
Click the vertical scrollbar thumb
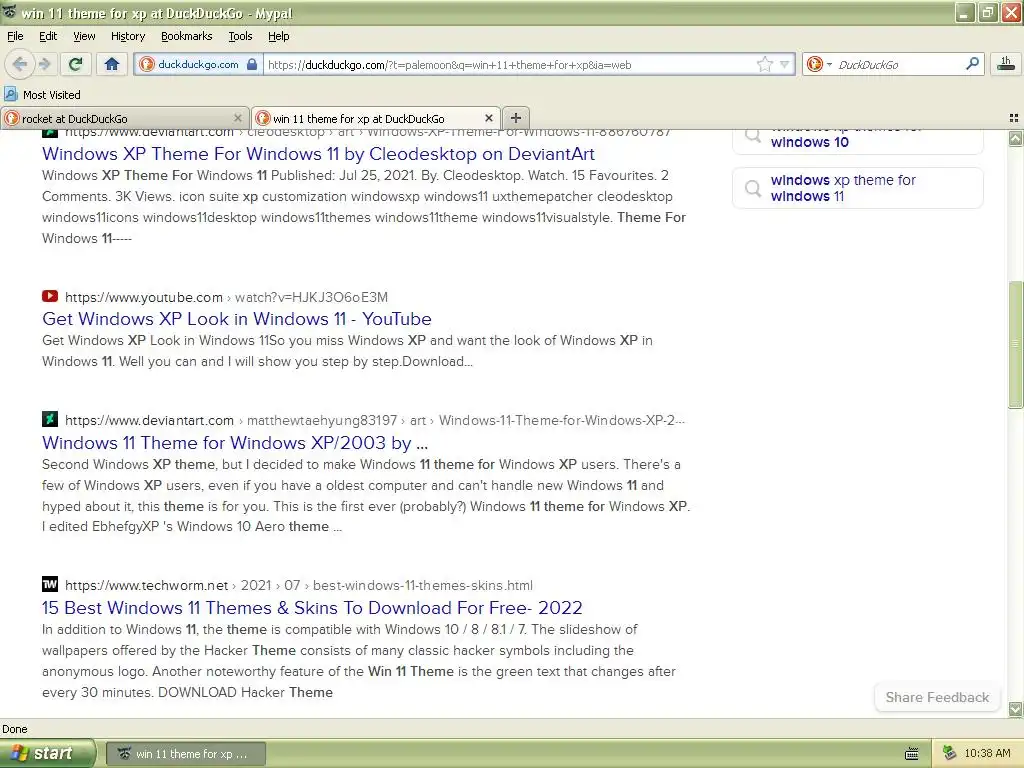pos(1015,344)
